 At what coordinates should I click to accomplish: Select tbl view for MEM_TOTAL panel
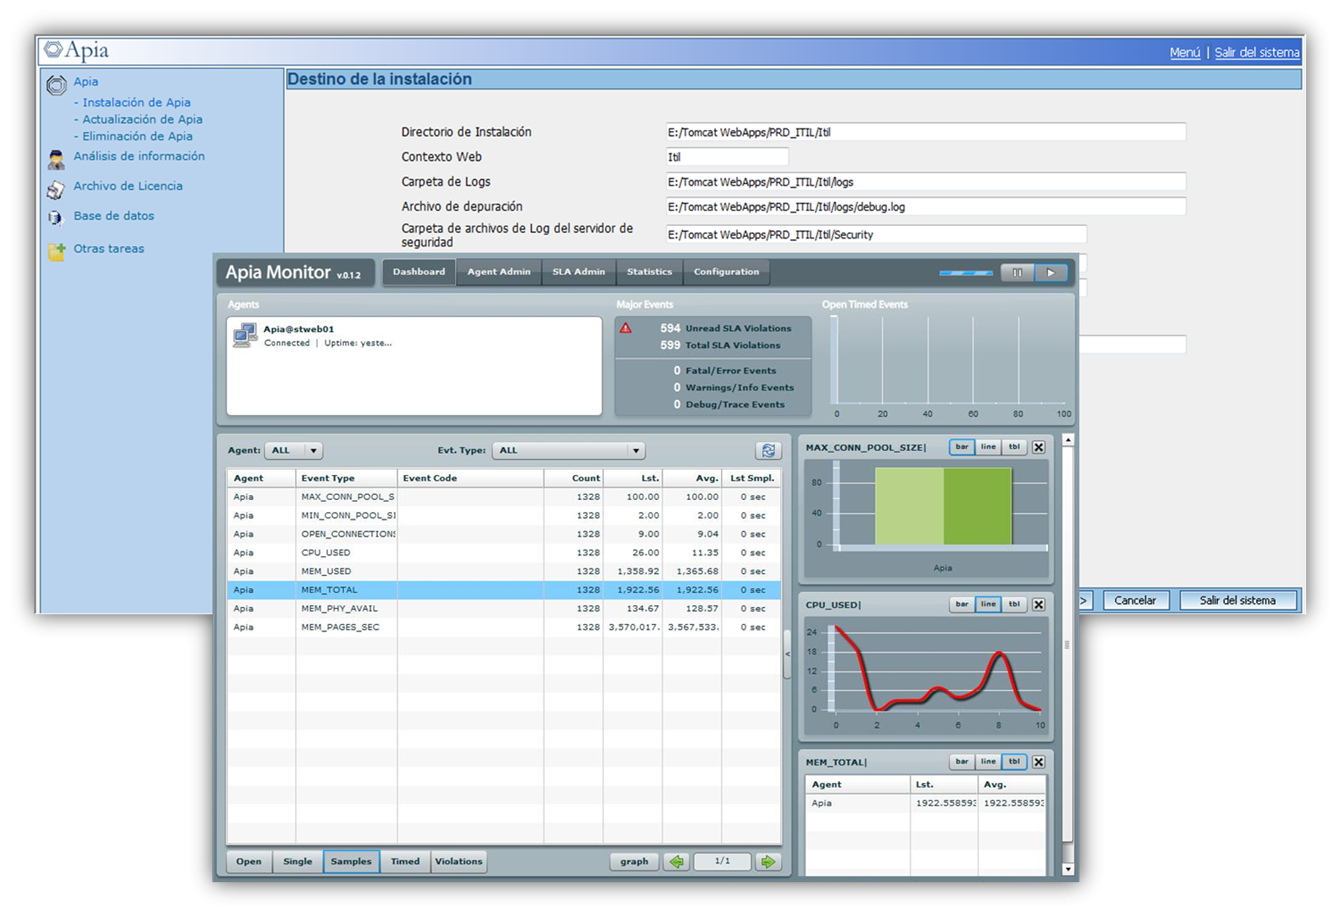[x=1014, y=761]
